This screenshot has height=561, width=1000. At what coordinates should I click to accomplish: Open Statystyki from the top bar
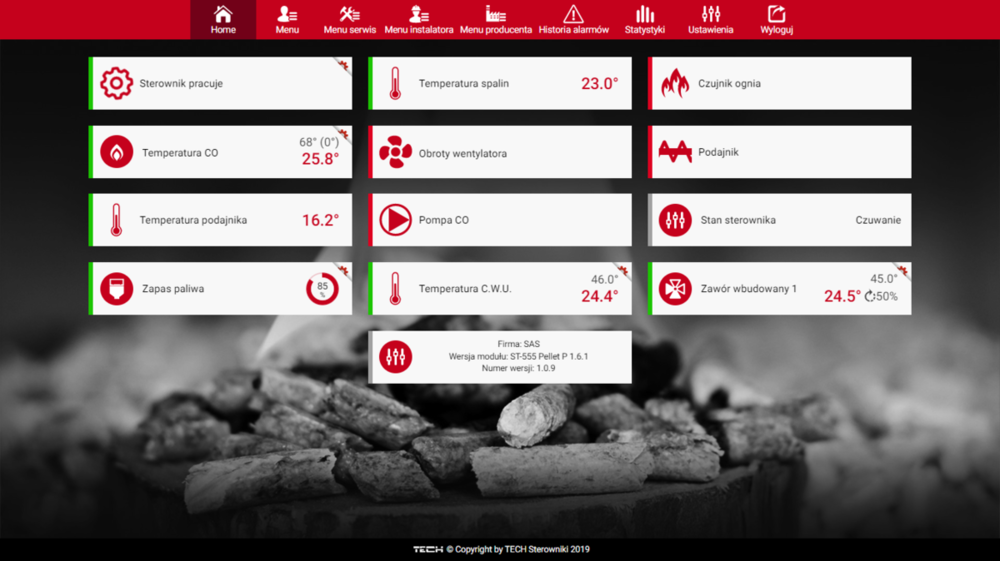pyautogui.click(x=644, y=19)
